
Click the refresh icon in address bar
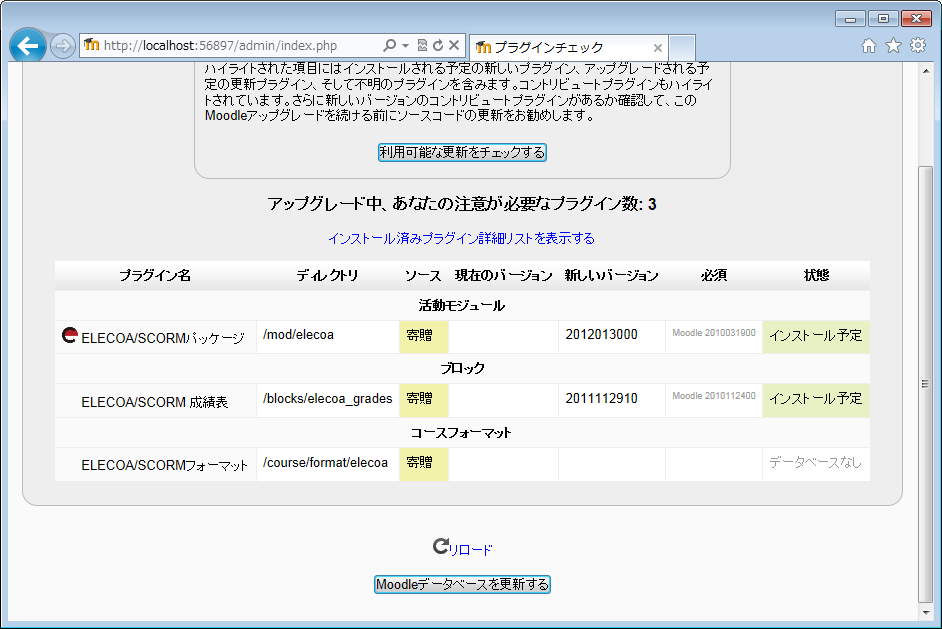point(438,46)
